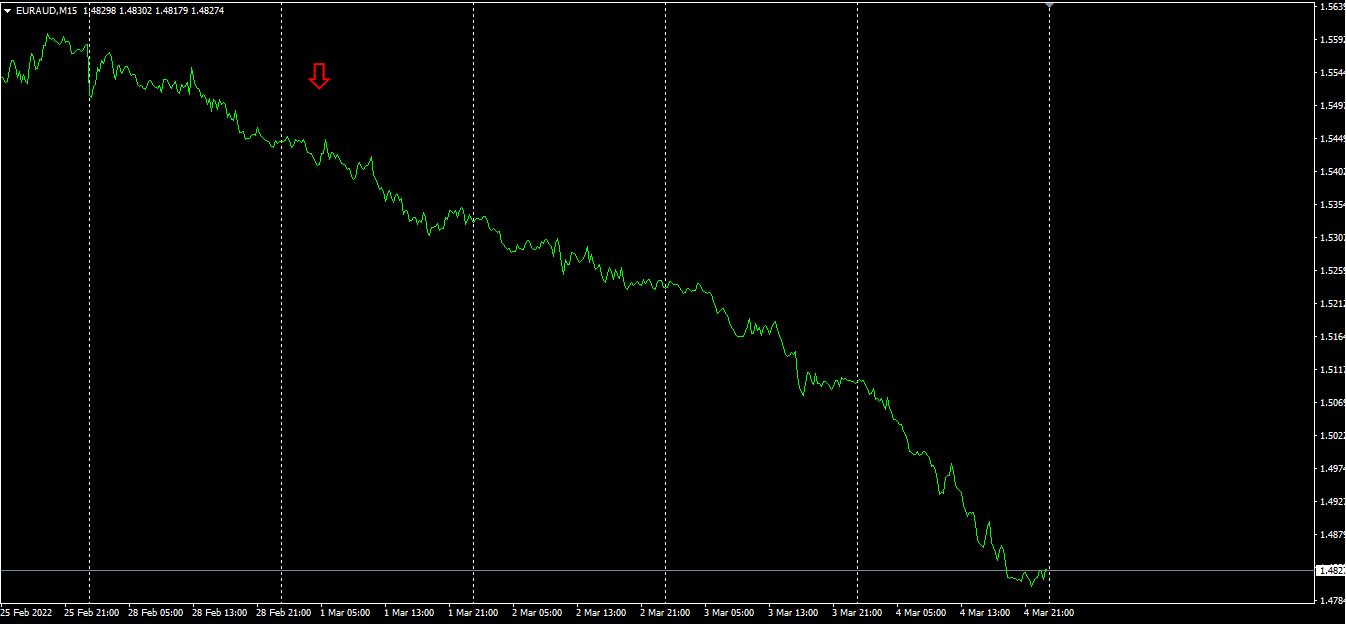This screenshot has height=624, width=1346.
Task: Click the 28 Feb 05:00 time label
Action: [x=156, y=612]
